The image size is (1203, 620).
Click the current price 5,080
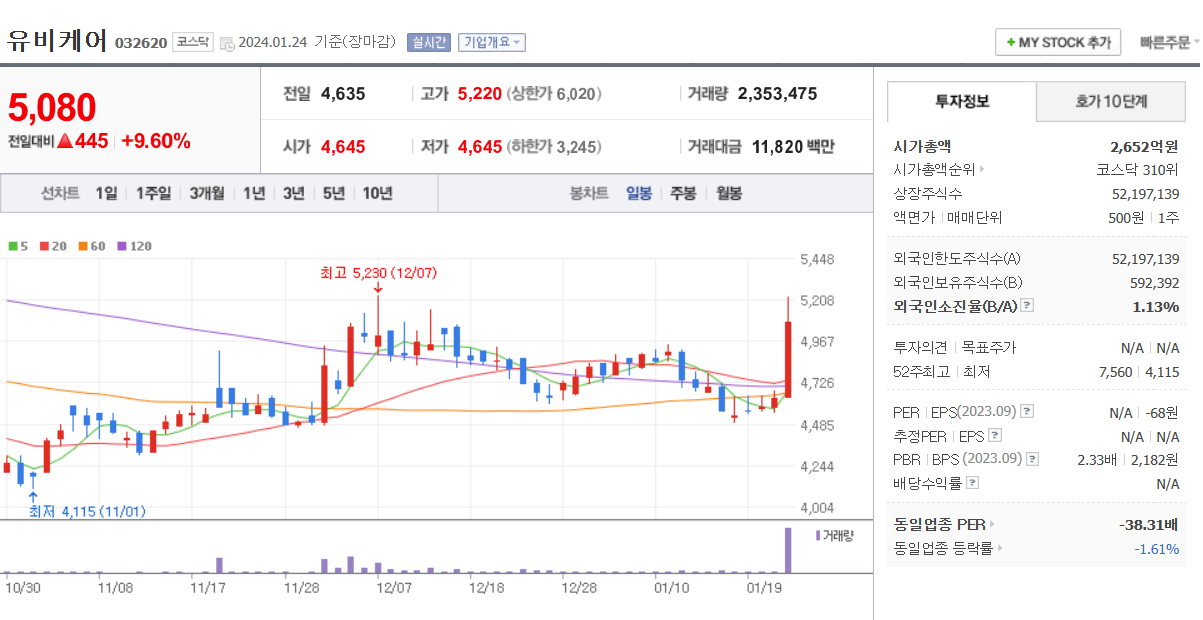52,107
